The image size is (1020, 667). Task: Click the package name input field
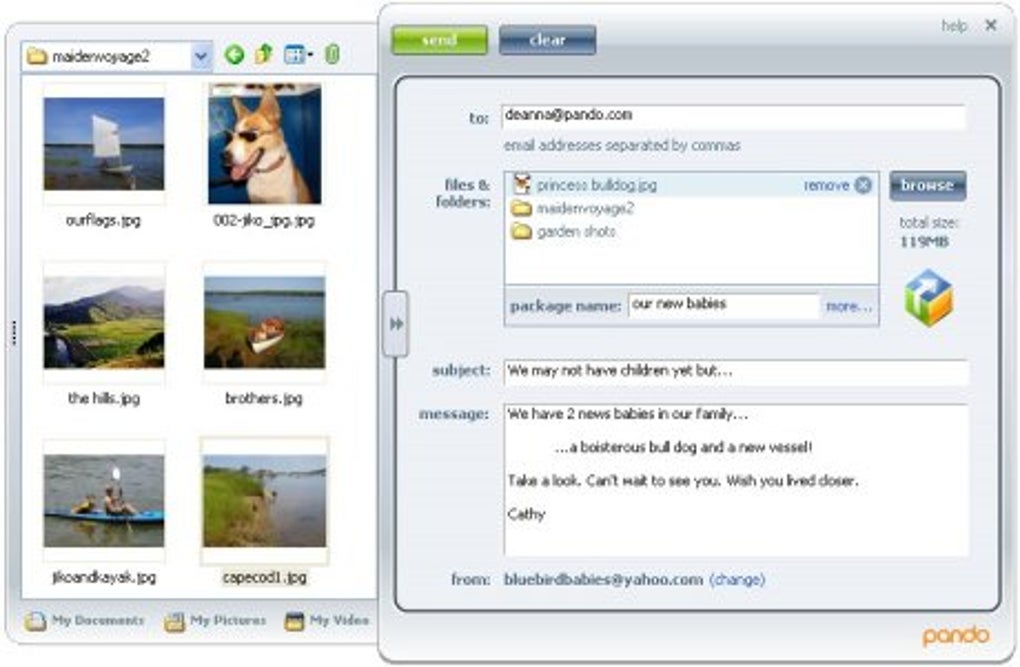(723, 305)
